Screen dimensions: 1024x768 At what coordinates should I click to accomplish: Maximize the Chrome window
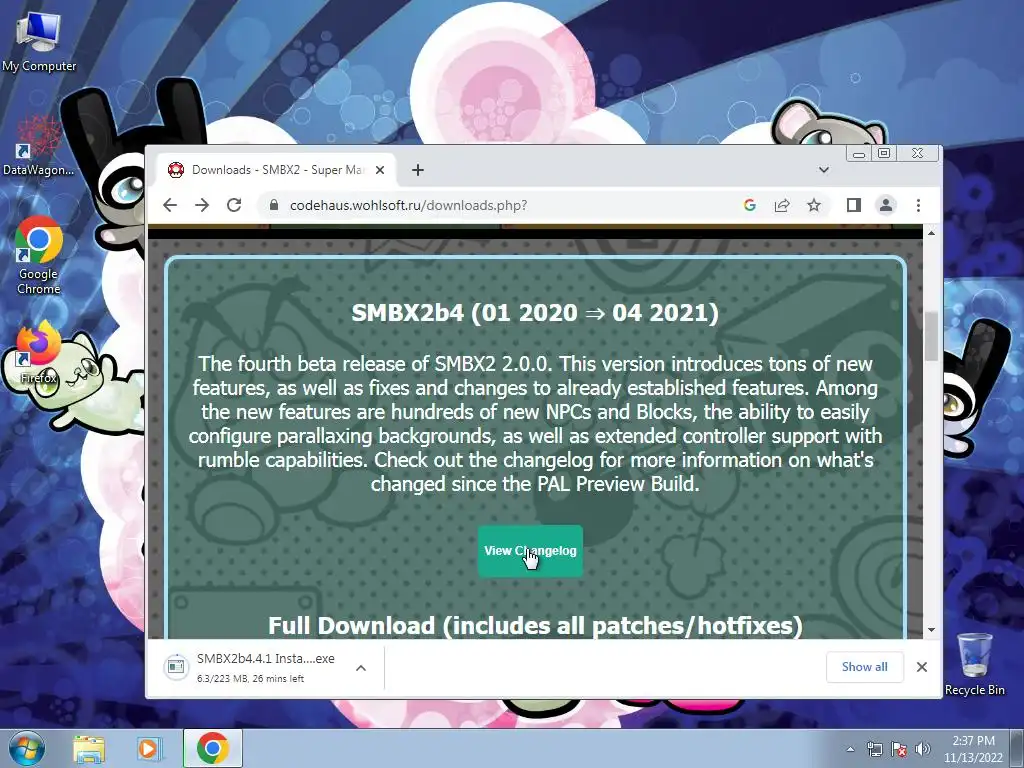tap(884, 153)
